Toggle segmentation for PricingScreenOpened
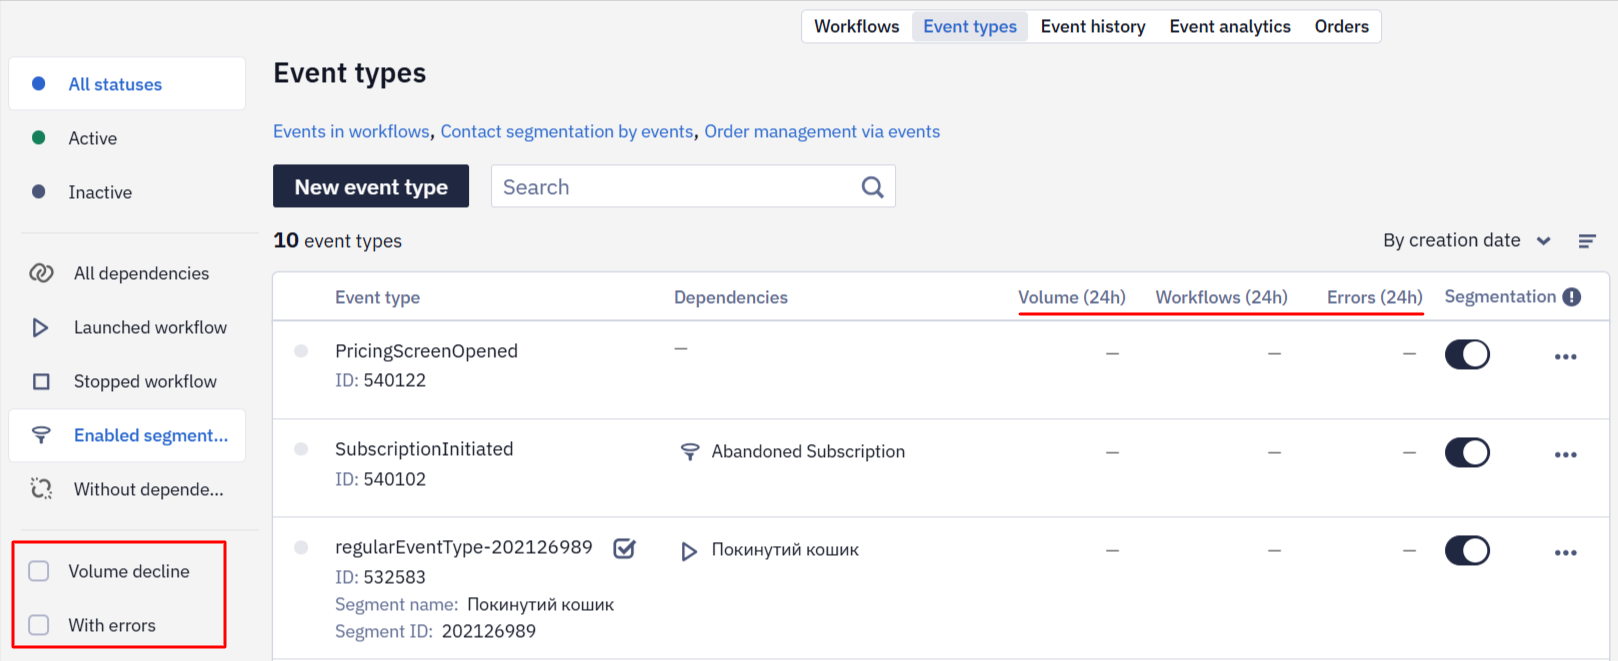This screenshot has height=661, width=1618. [x=1467, y=354]
